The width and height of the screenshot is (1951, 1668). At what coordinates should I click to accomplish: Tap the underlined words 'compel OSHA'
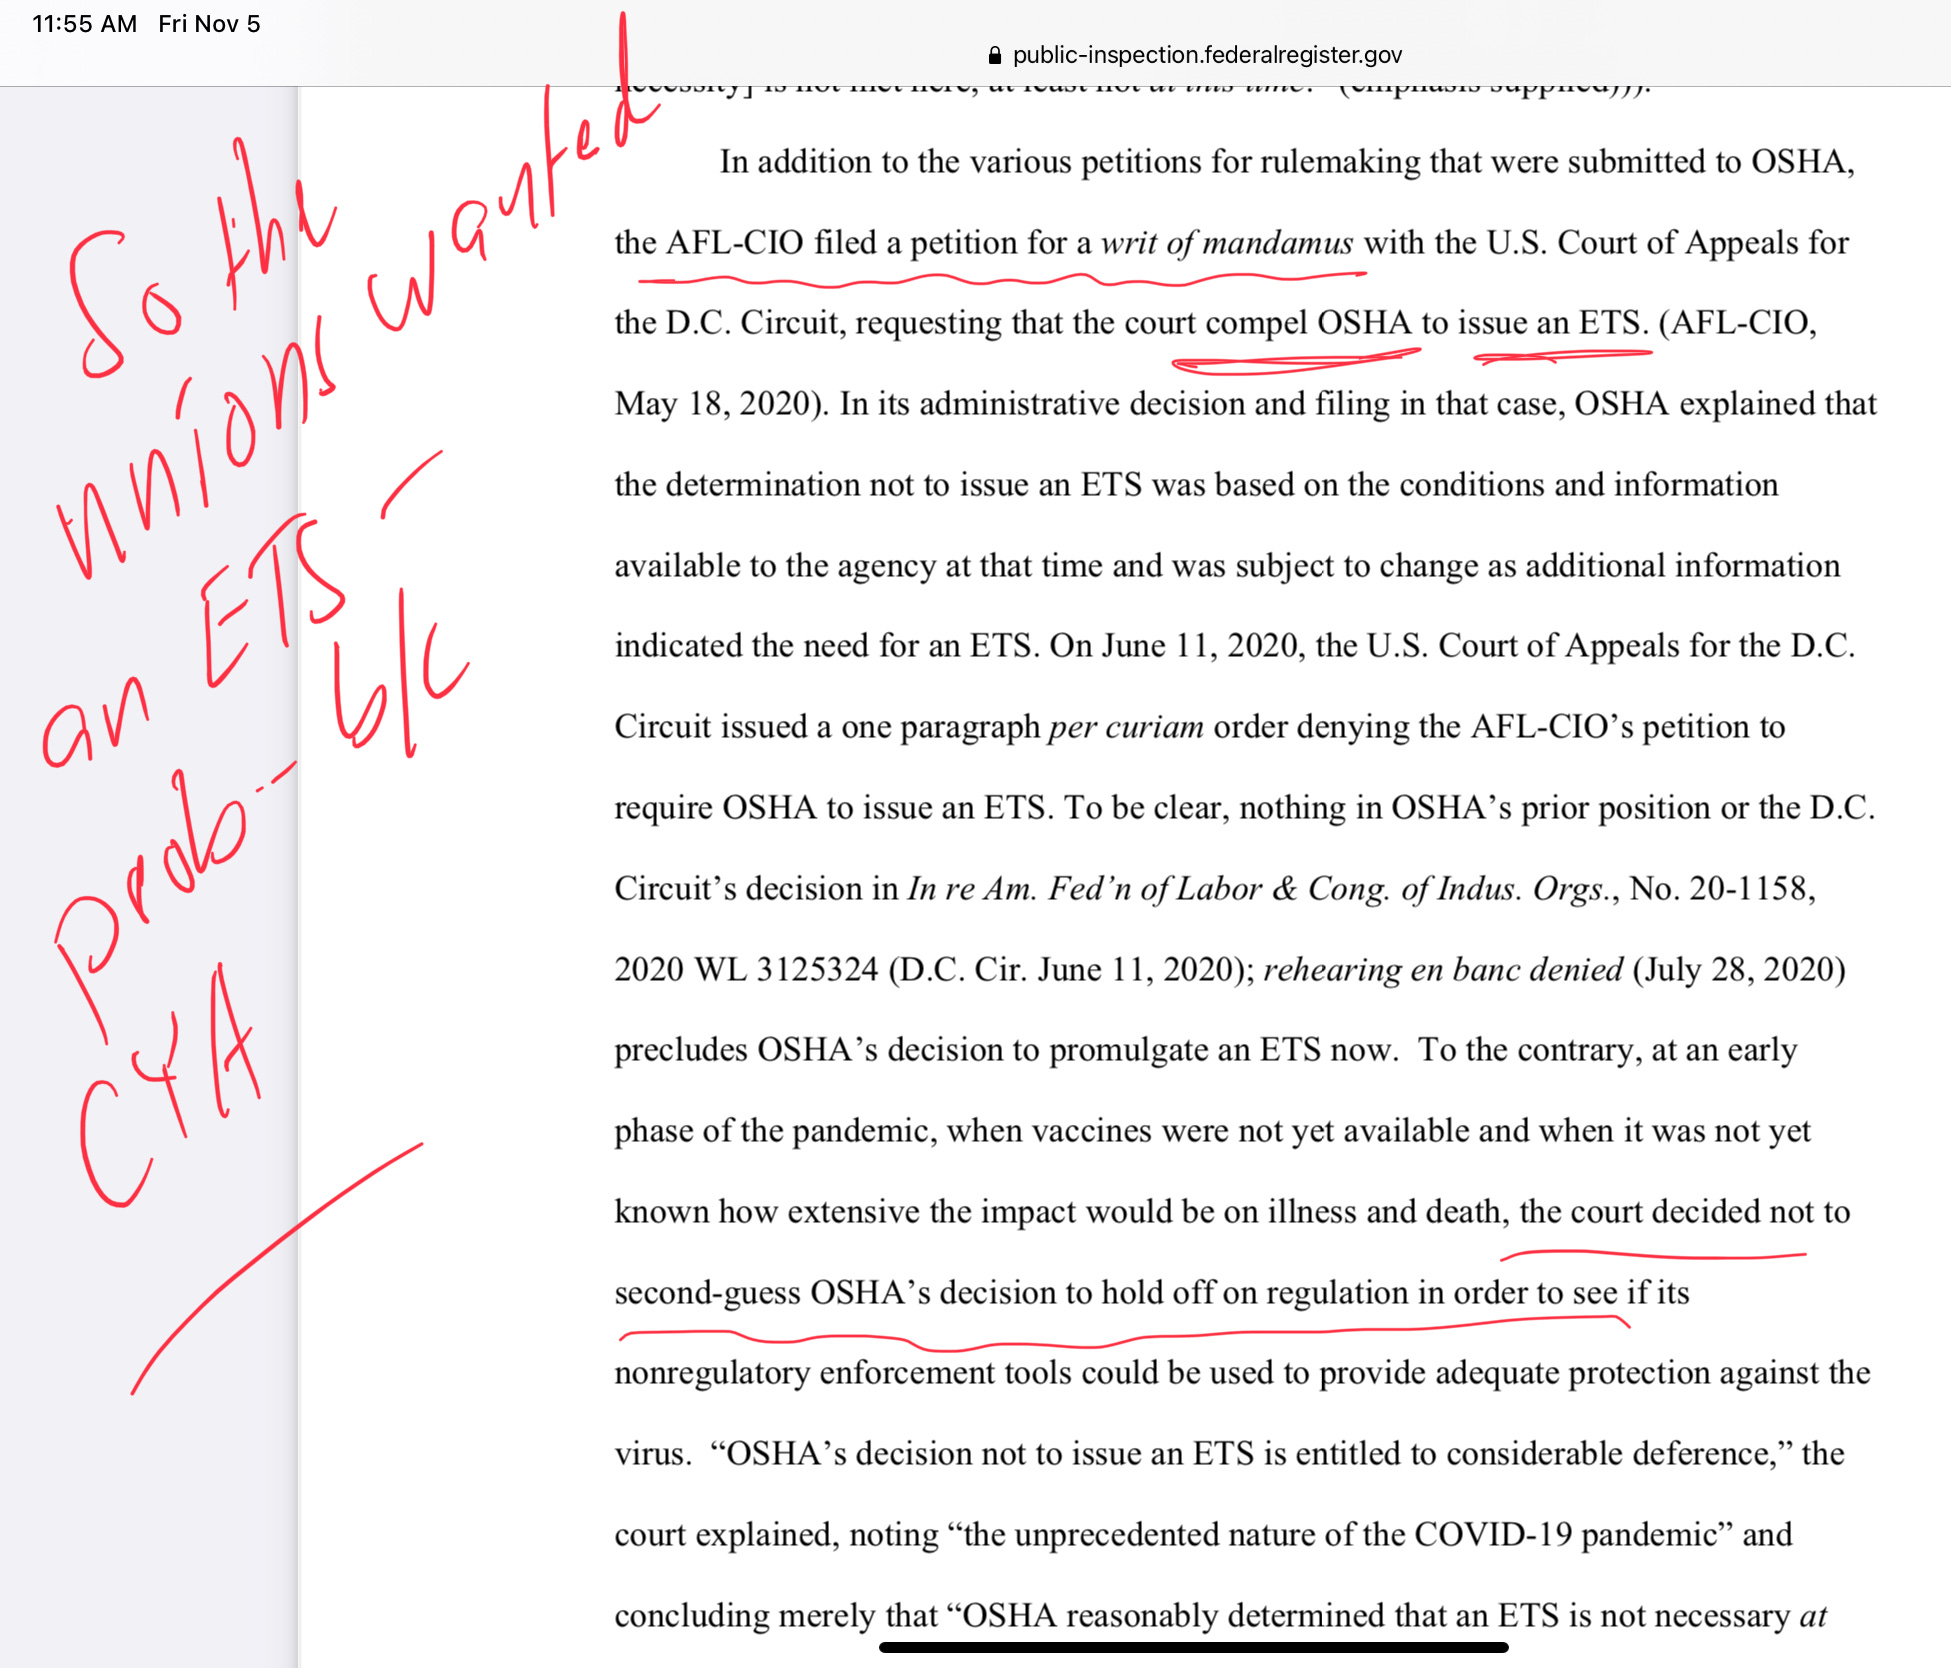click(1307, 323)
